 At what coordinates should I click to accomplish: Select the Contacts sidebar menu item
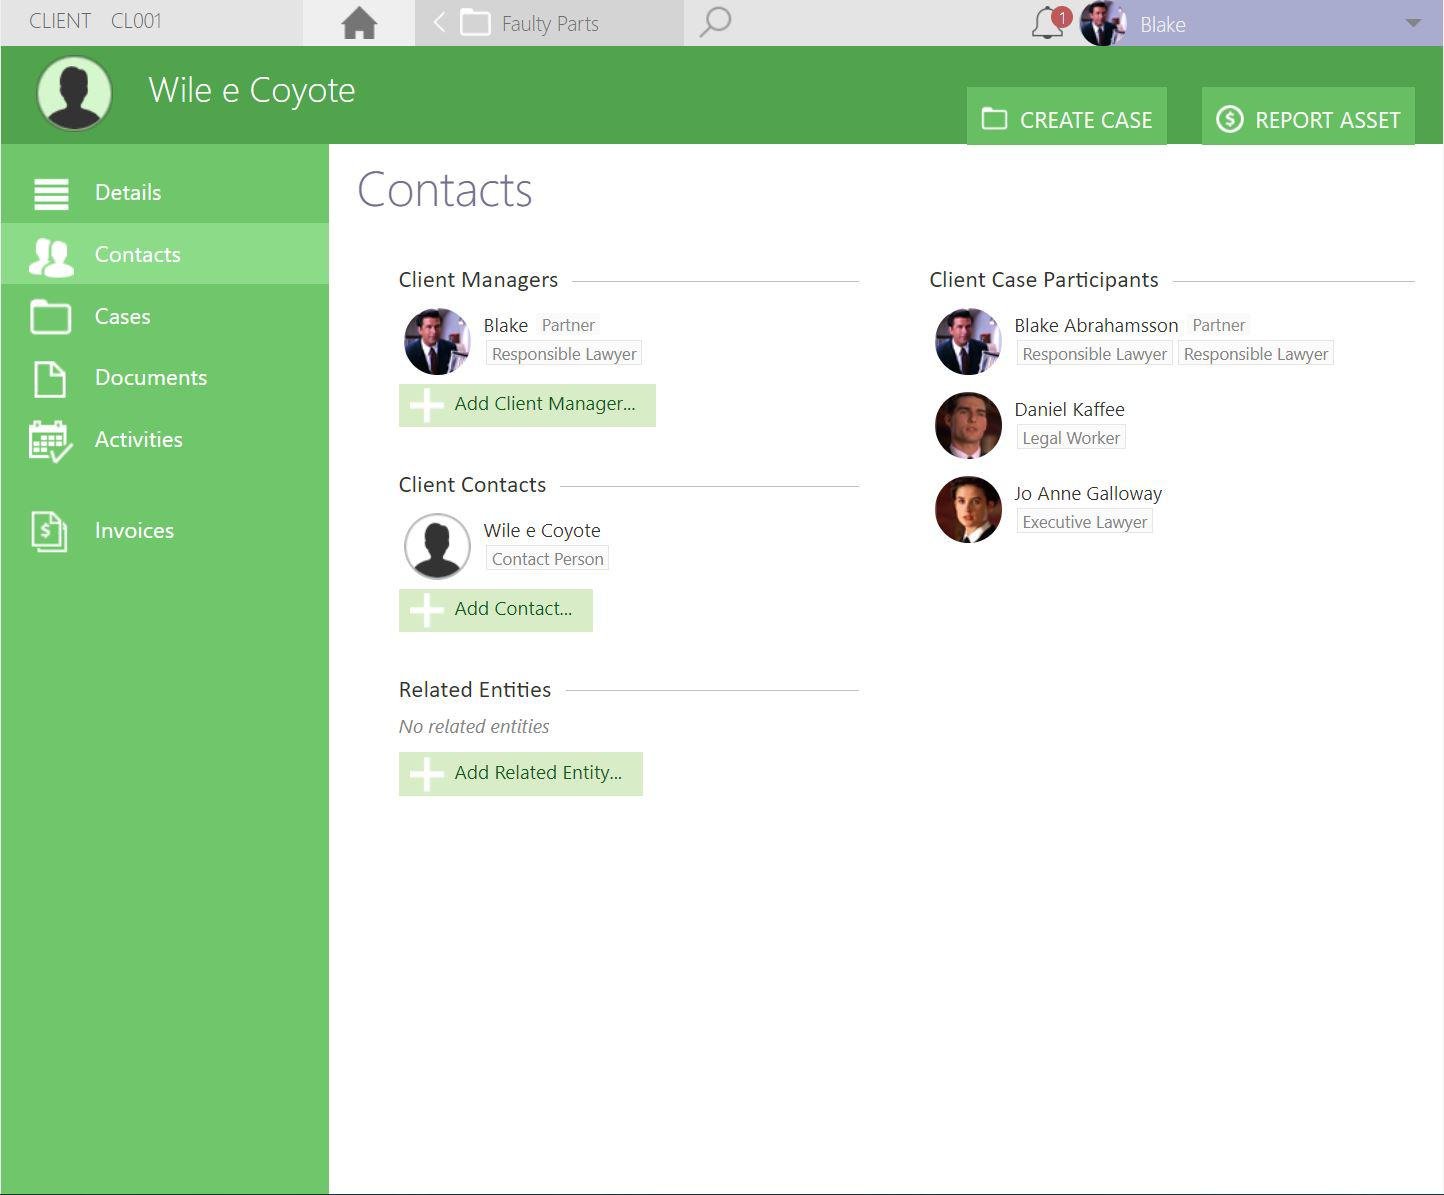point(165,254)
